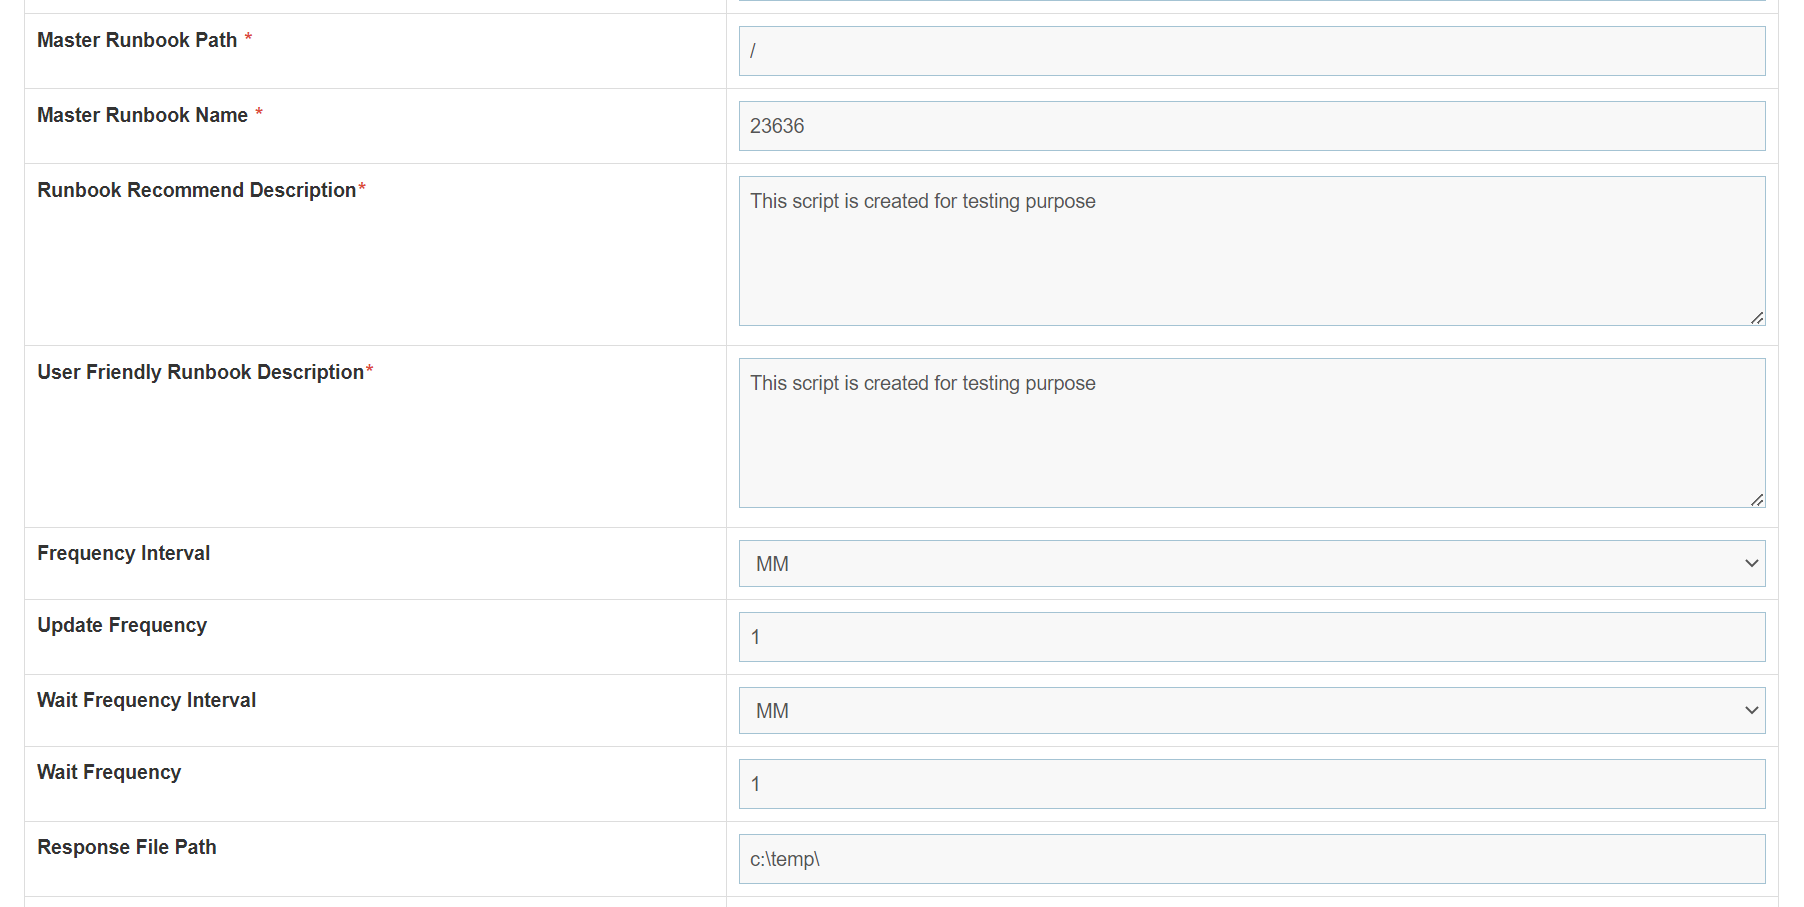Click inside the User Friendly Runbook Description text area
The width and height of the screenshot is (1804, 907).
pyautogui.click(x=1251, y=433)
